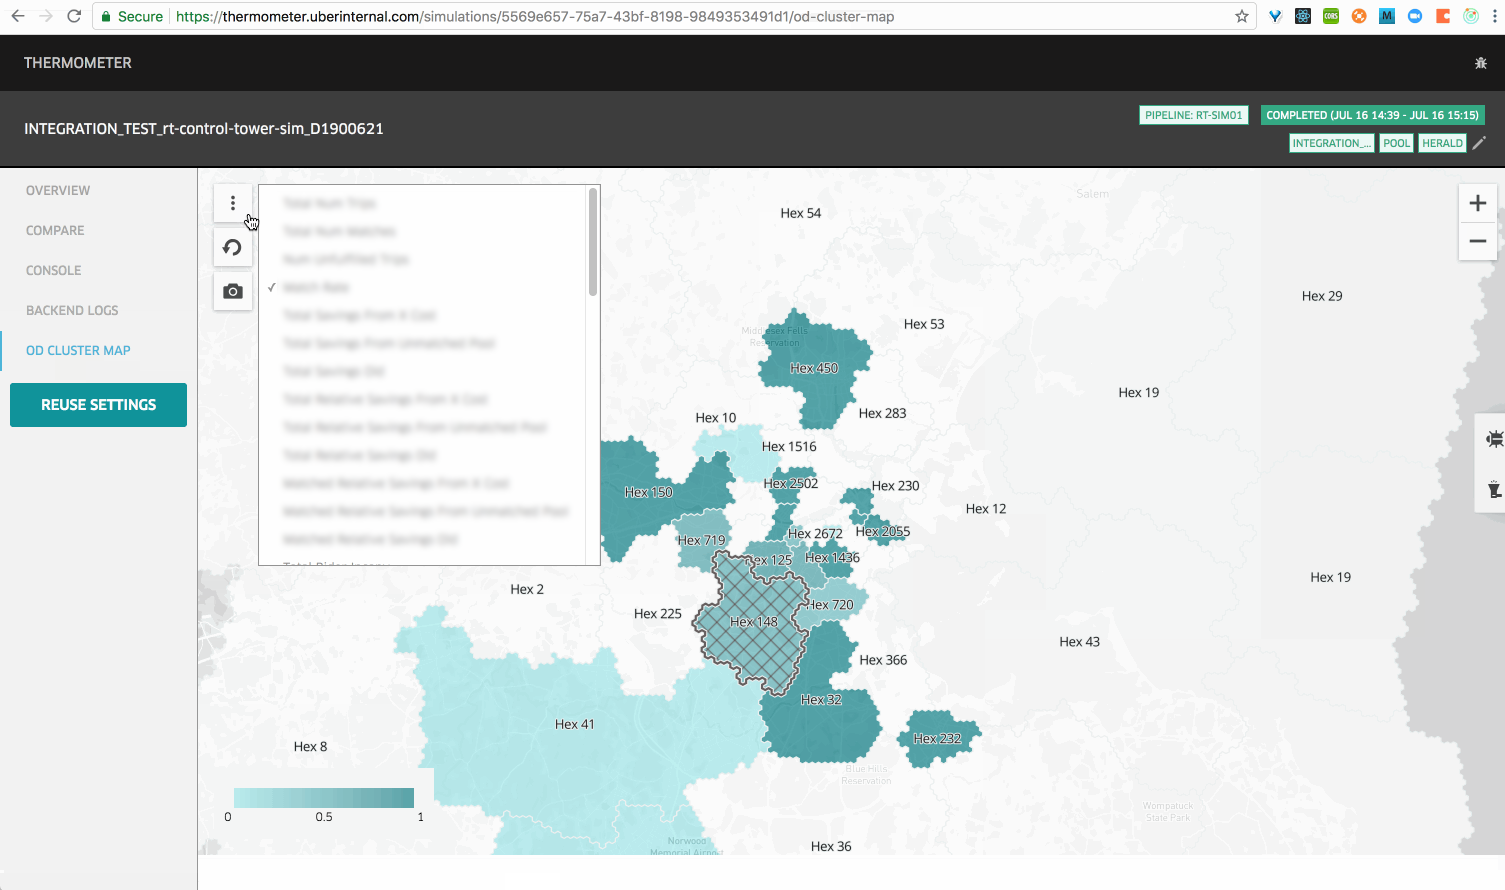
Task: Click the bug icon on map's right edge
Action: tap(1494, 438)
